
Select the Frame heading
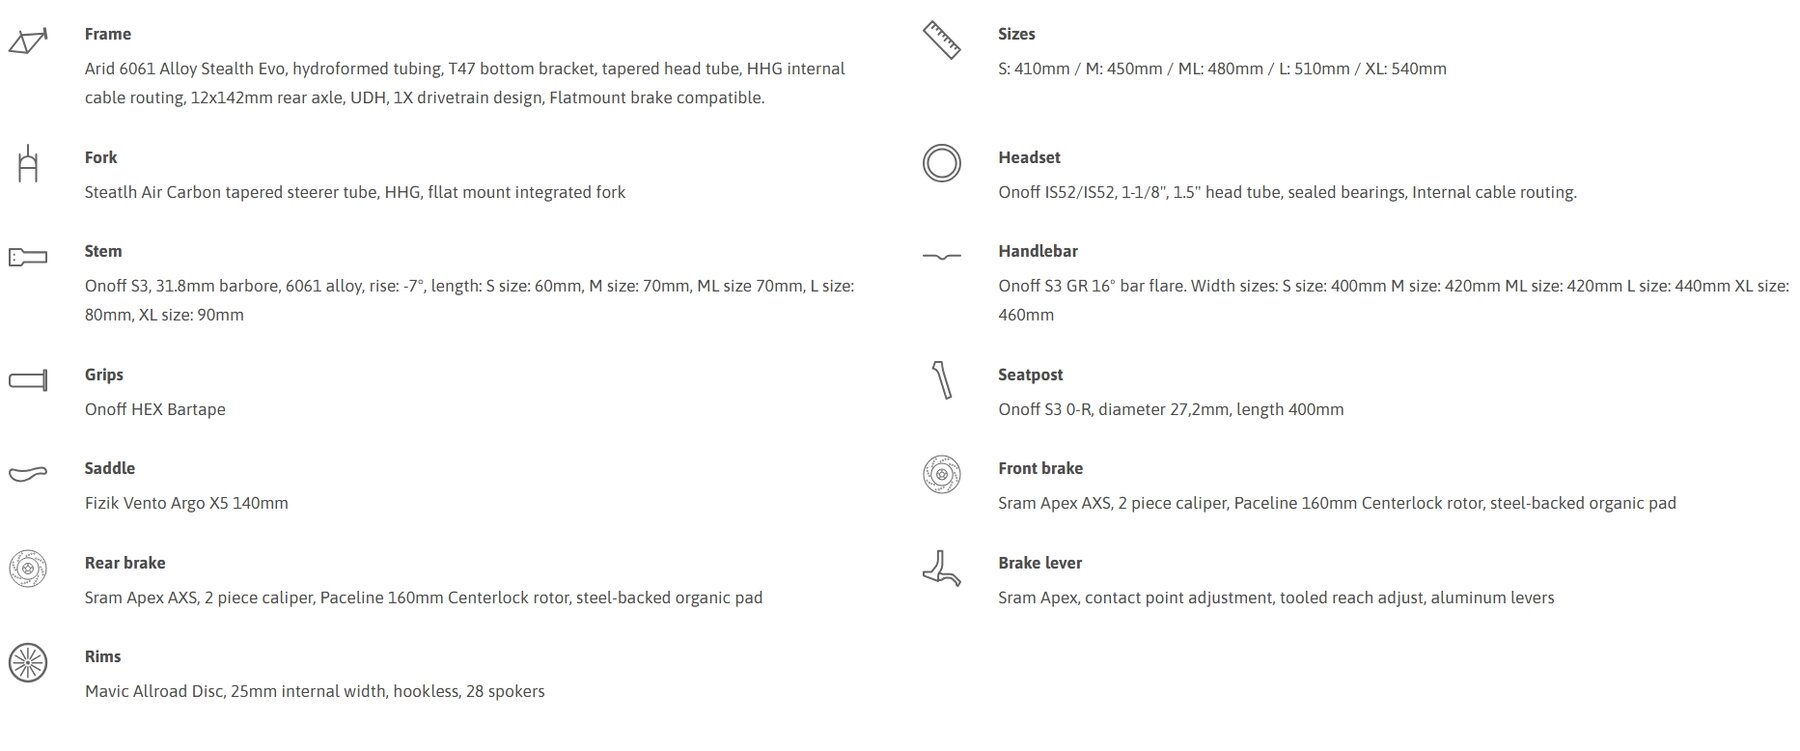point(108,34)
